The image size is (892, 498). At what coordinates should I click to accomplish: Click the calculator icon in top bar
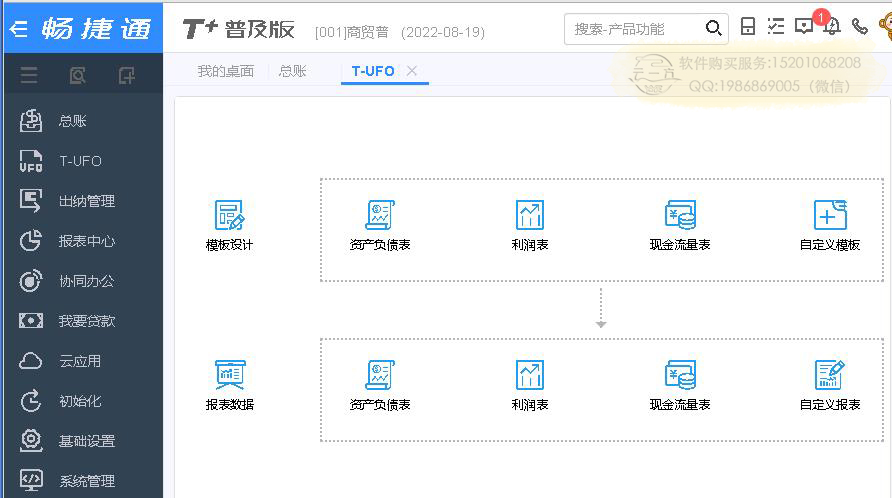coord(748,26)
